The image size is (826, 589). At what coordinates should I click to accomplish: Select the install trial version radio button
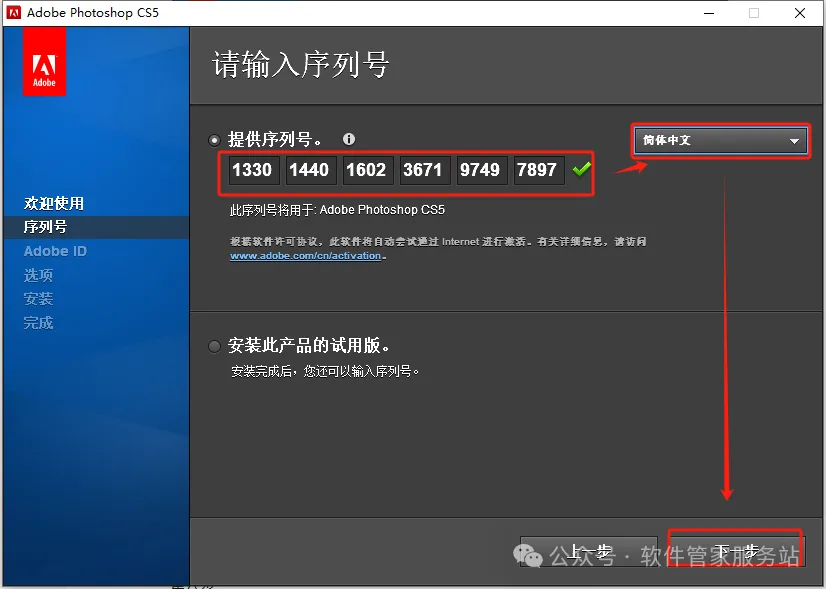(x=214, y=347)
